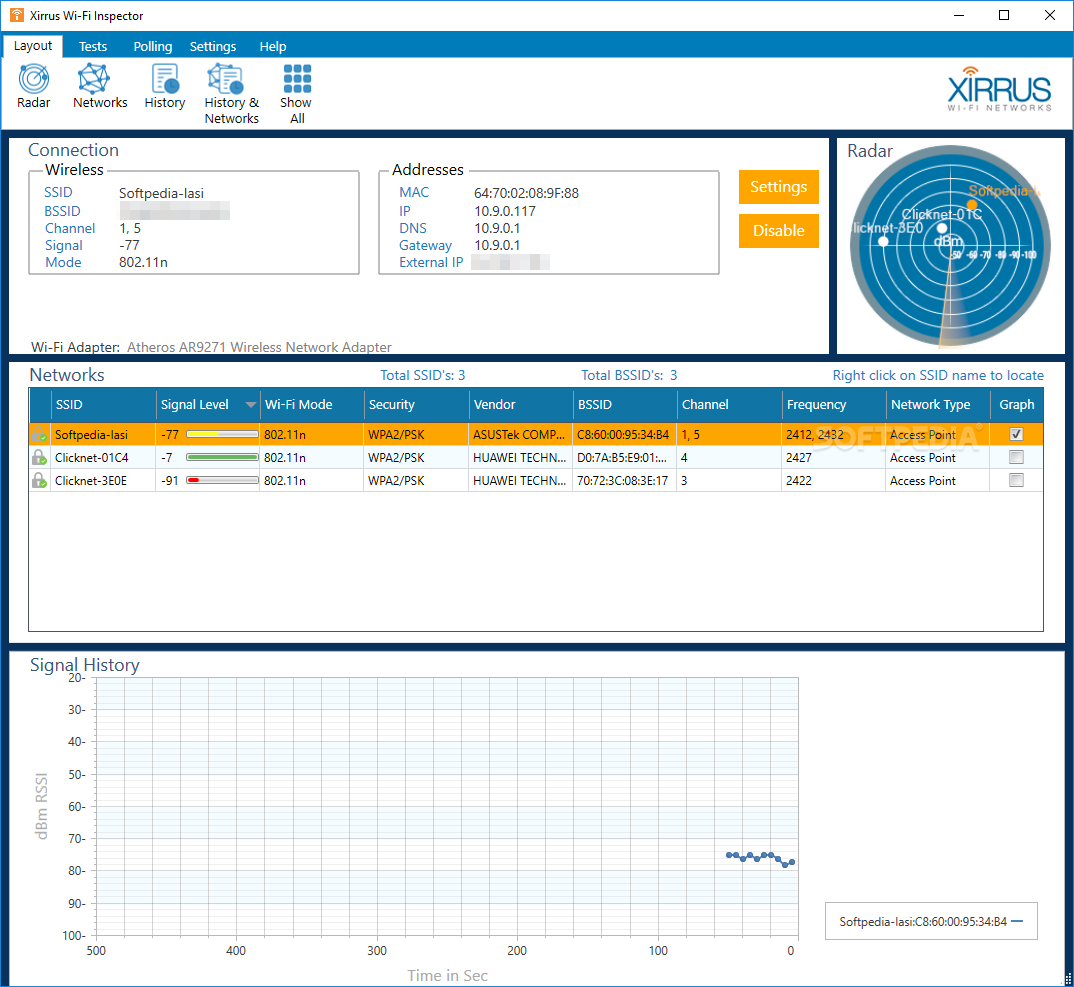The height and width of the screenshot is (987, 1074).
Task: Sort by Frequency column header
Action: tap(834, 405)
